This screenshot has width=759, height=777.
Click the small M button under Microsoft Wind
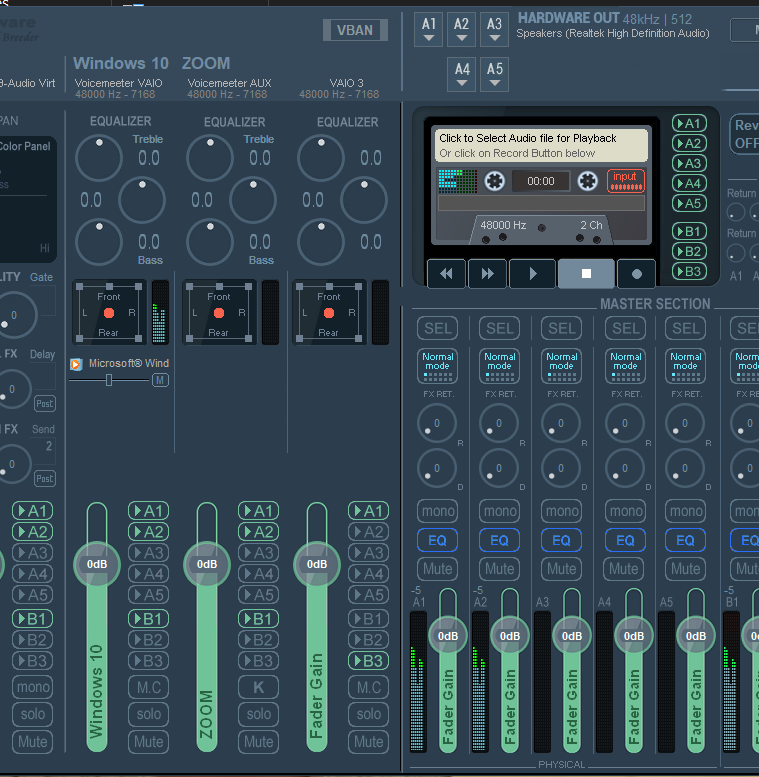[x=160, y=380]
